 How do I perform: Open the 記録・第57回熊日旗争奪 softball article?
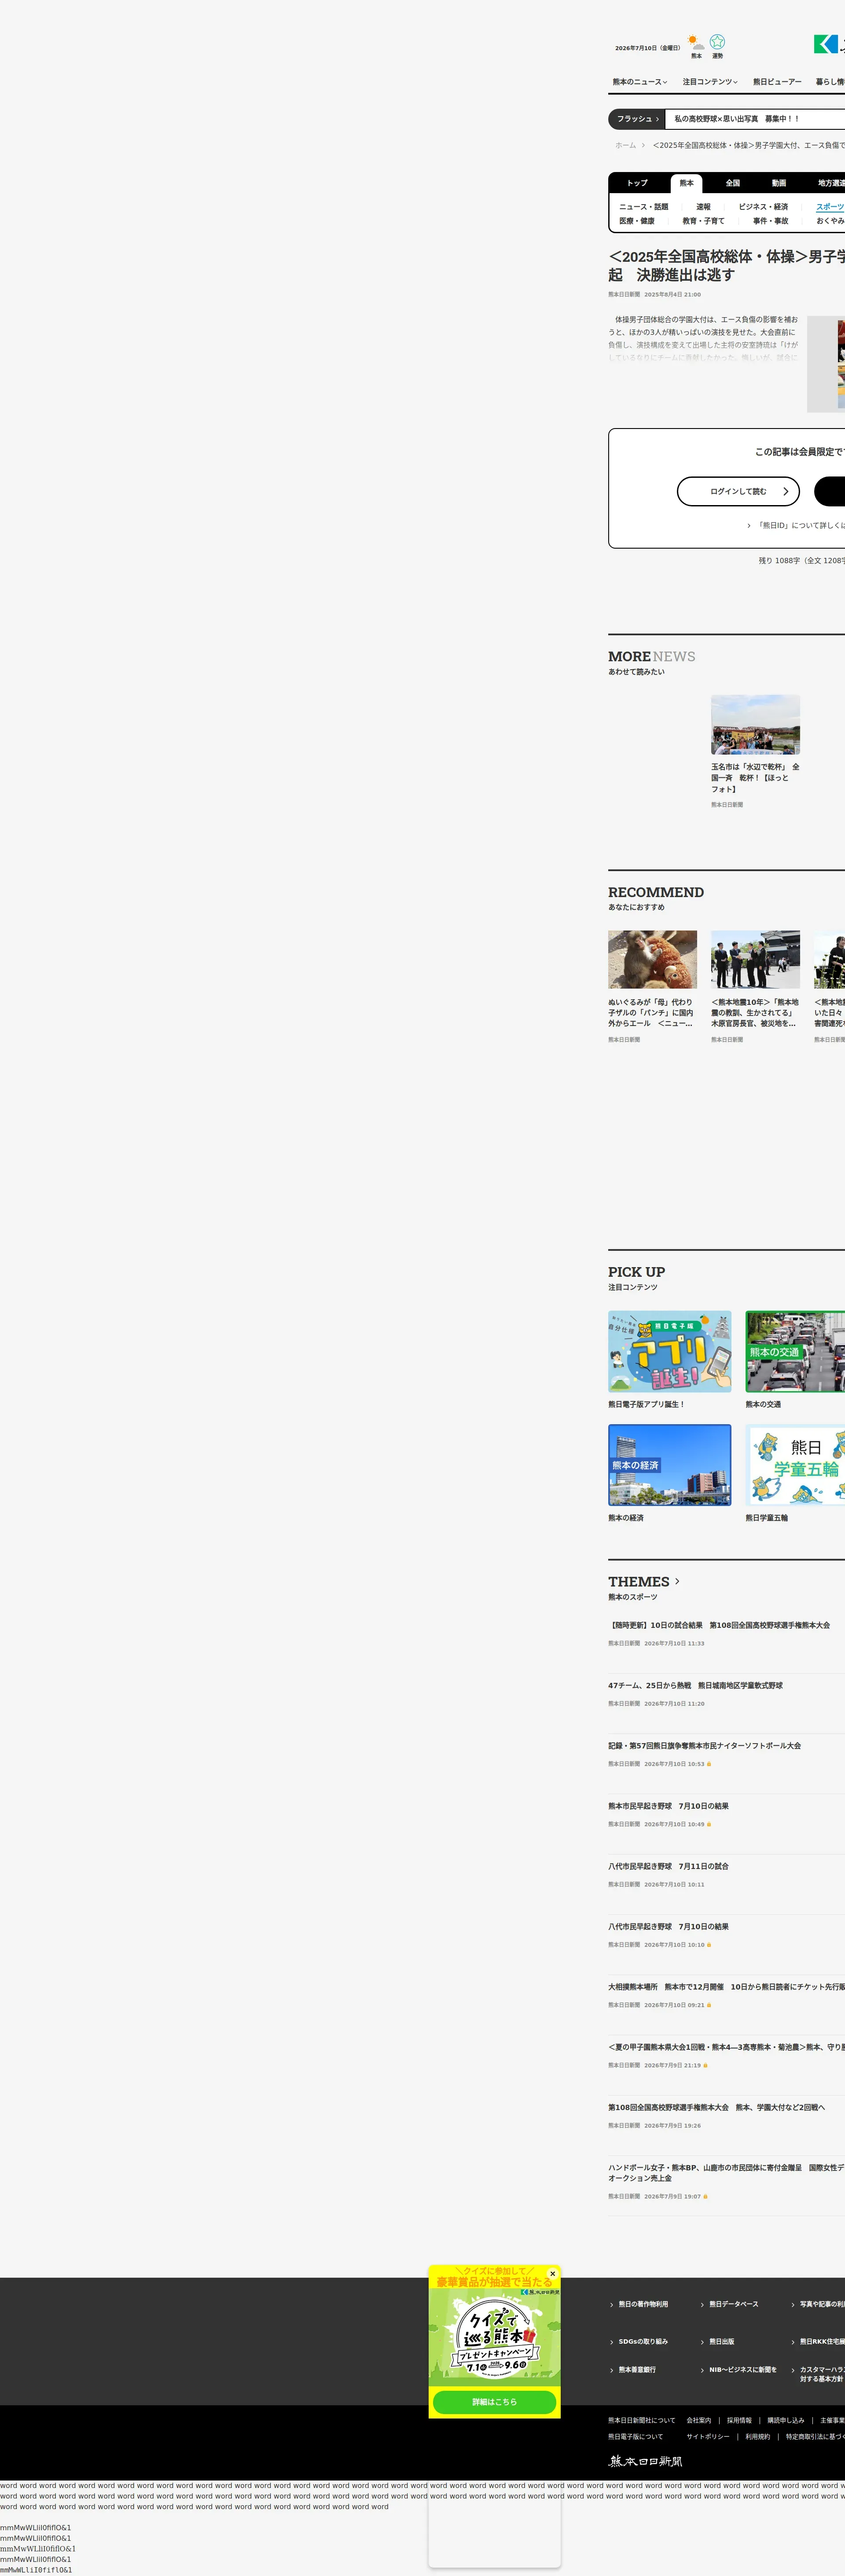(705, 1745)
